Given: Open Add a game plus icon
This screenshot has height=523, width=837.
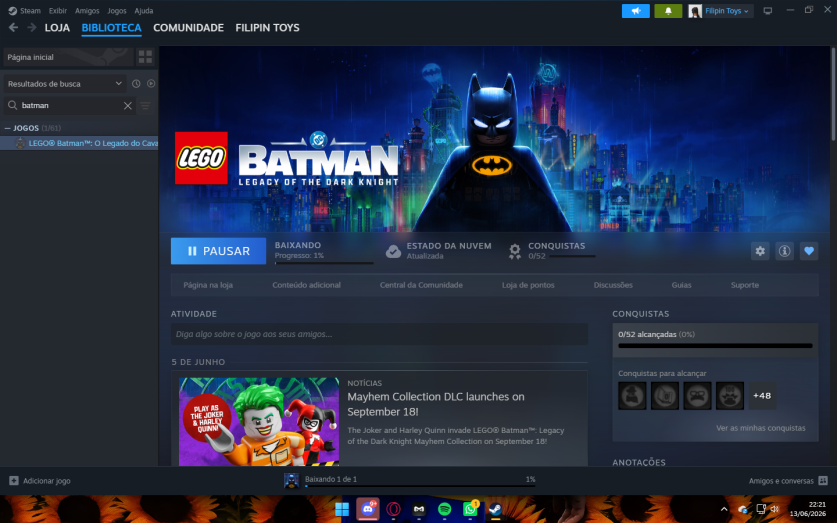Looking at the screenshot, I should coord(14,481).
